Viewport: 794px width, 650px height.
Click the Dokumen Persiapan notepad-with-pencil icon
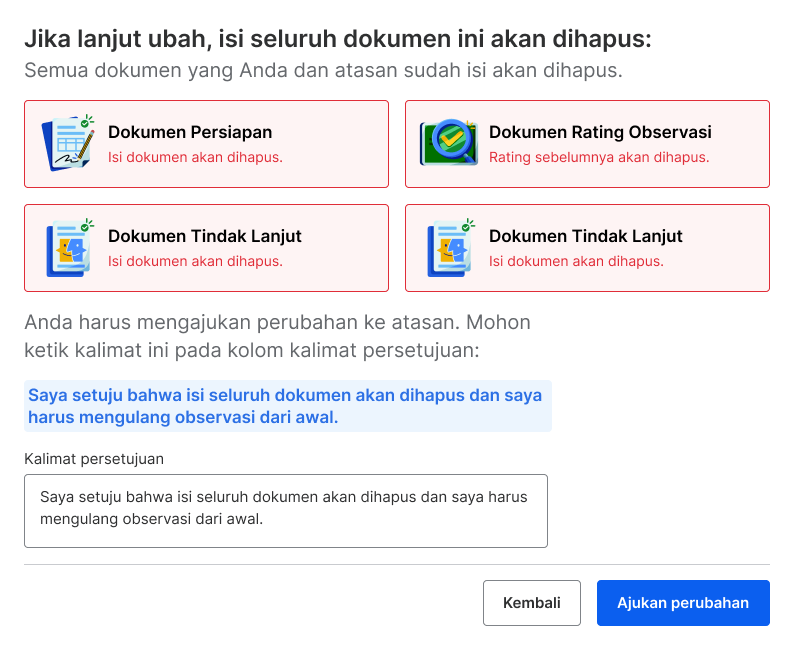click(x=68, y=143)
